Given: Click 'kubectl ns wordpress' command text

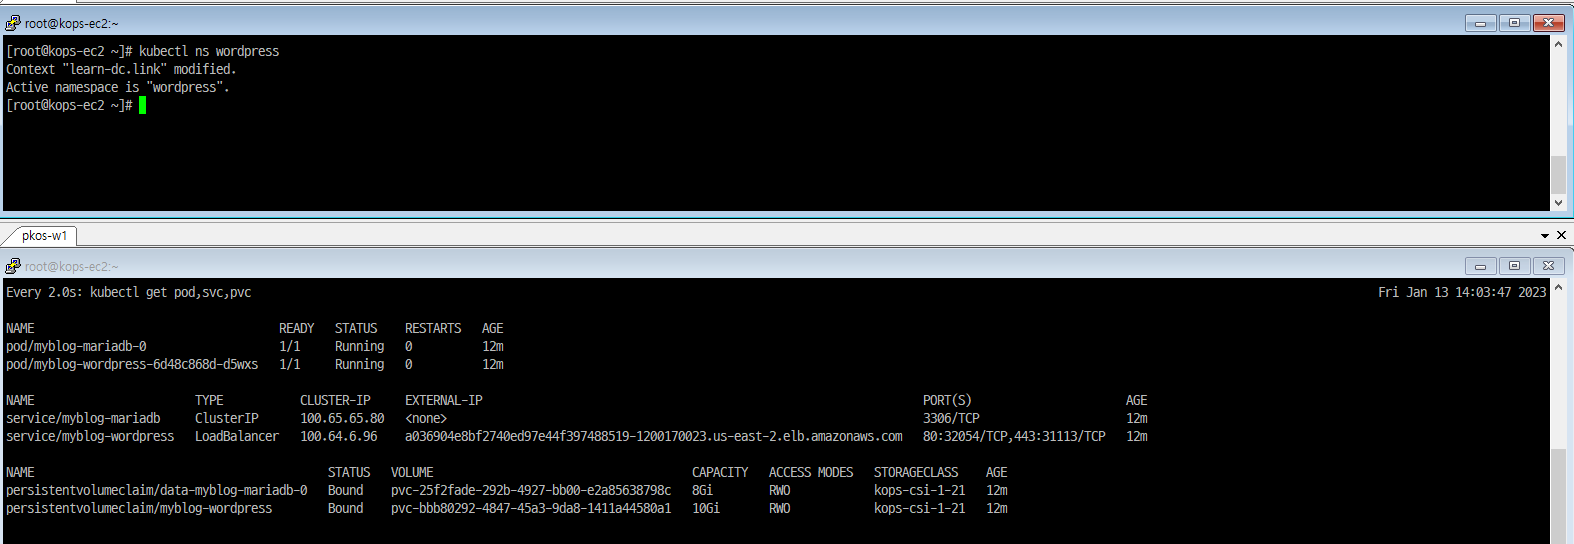Looking at the screenshot, I should coord(209,51).
